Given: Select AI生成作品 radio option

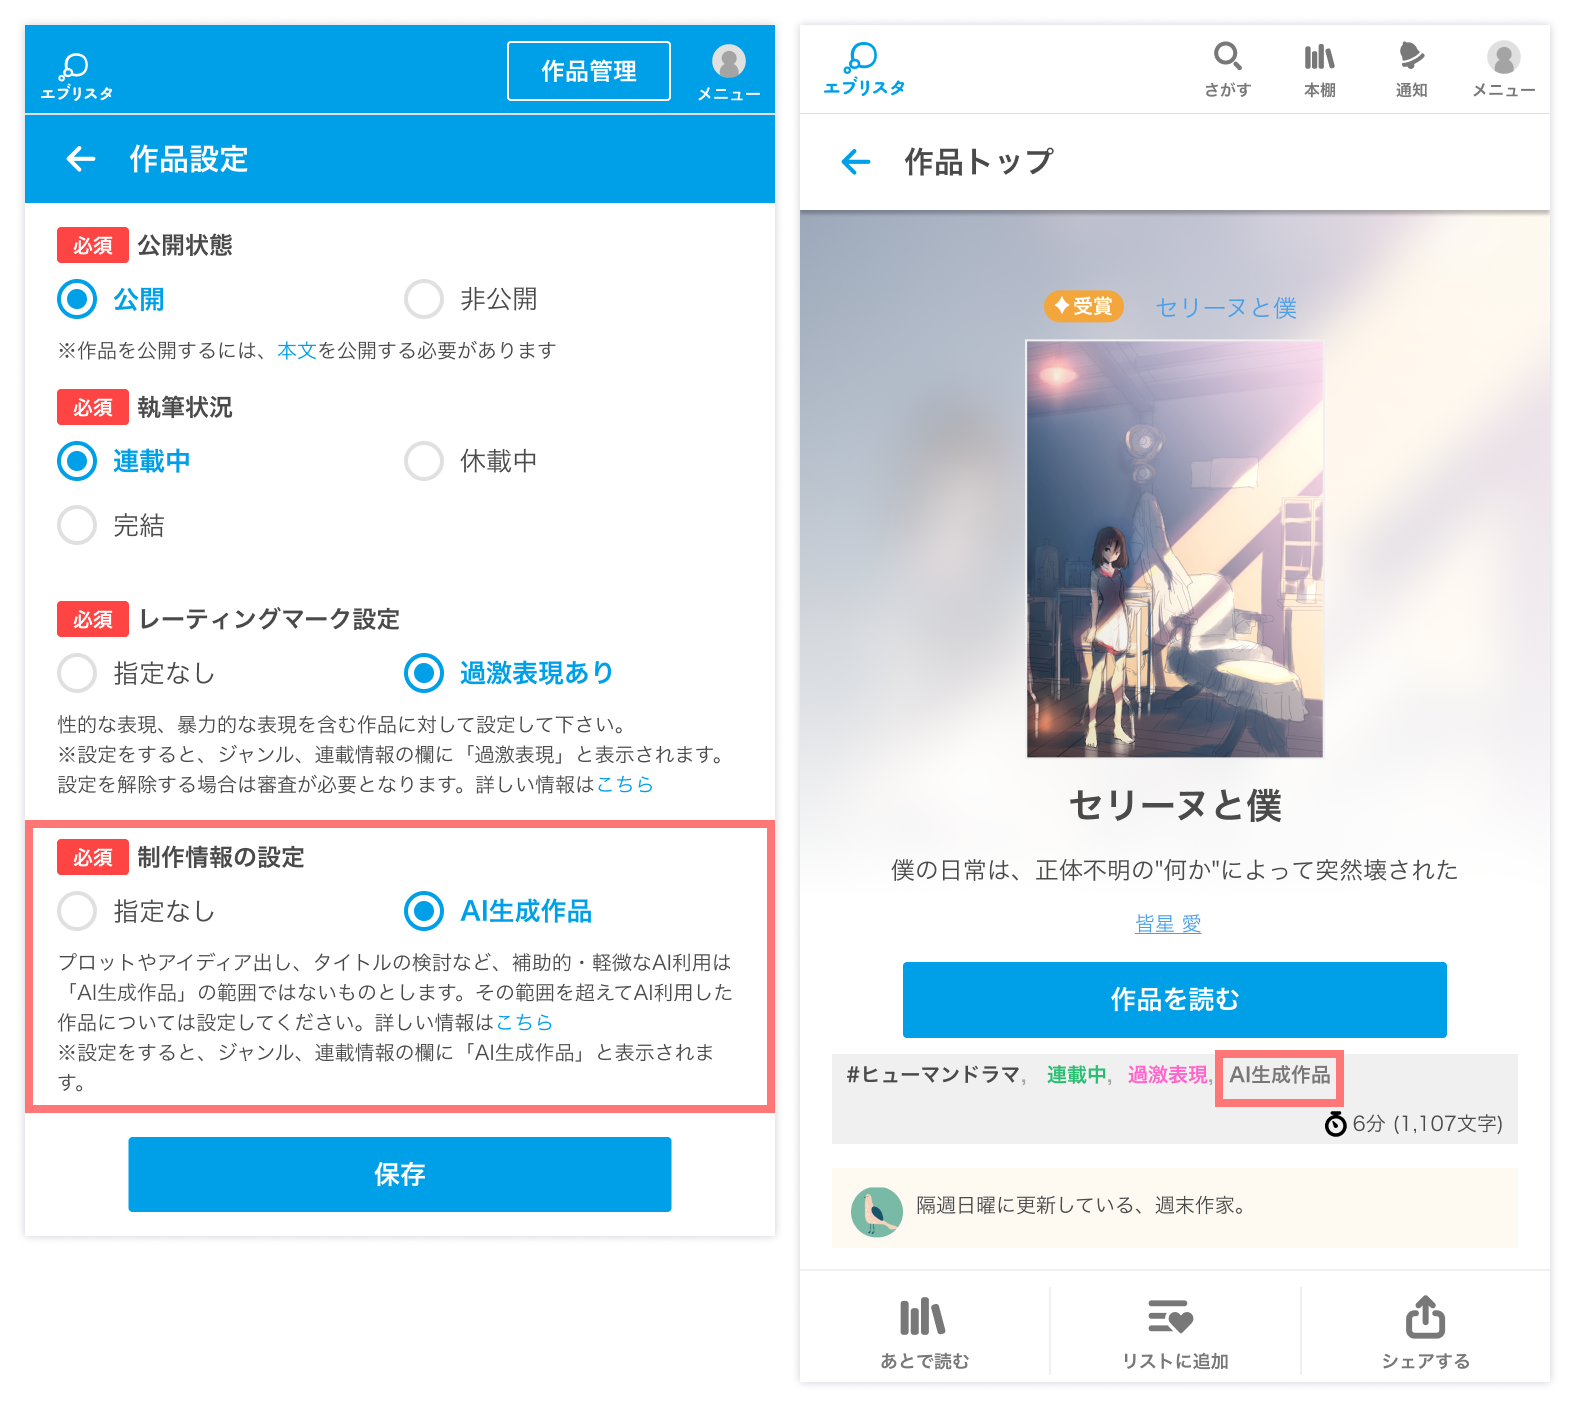Looking at the screenshot, I should [424, 911].
